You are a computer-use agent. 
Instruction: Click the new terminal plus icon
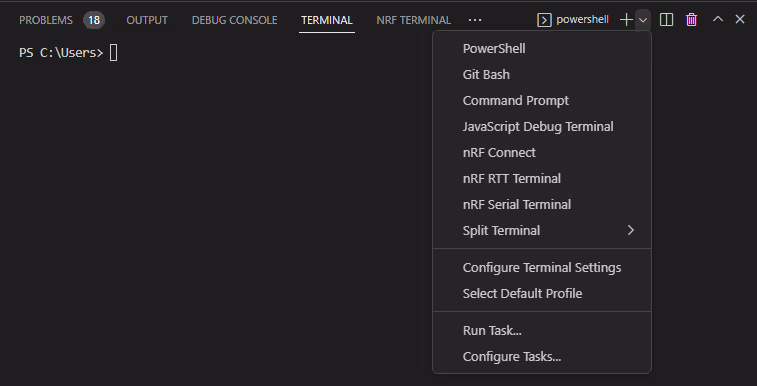click(626, 20)
